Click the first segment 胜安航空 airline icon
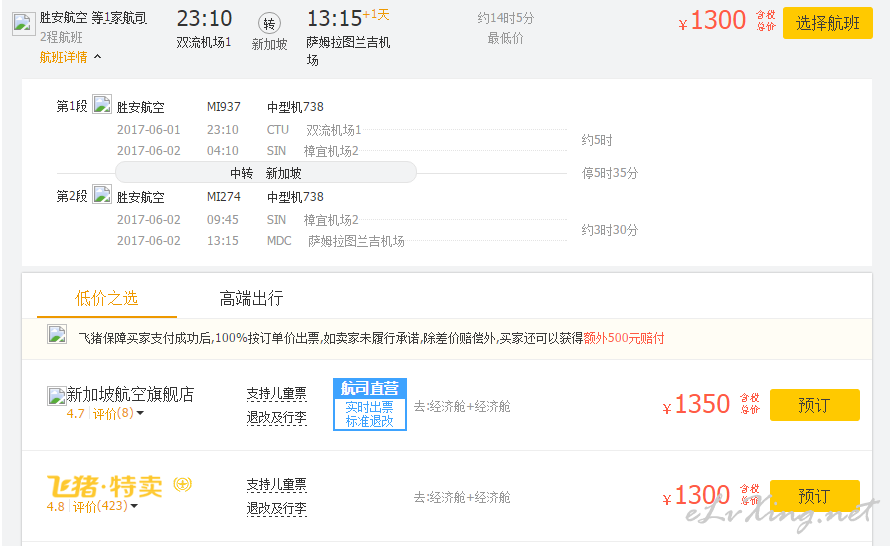 point(102,104)
